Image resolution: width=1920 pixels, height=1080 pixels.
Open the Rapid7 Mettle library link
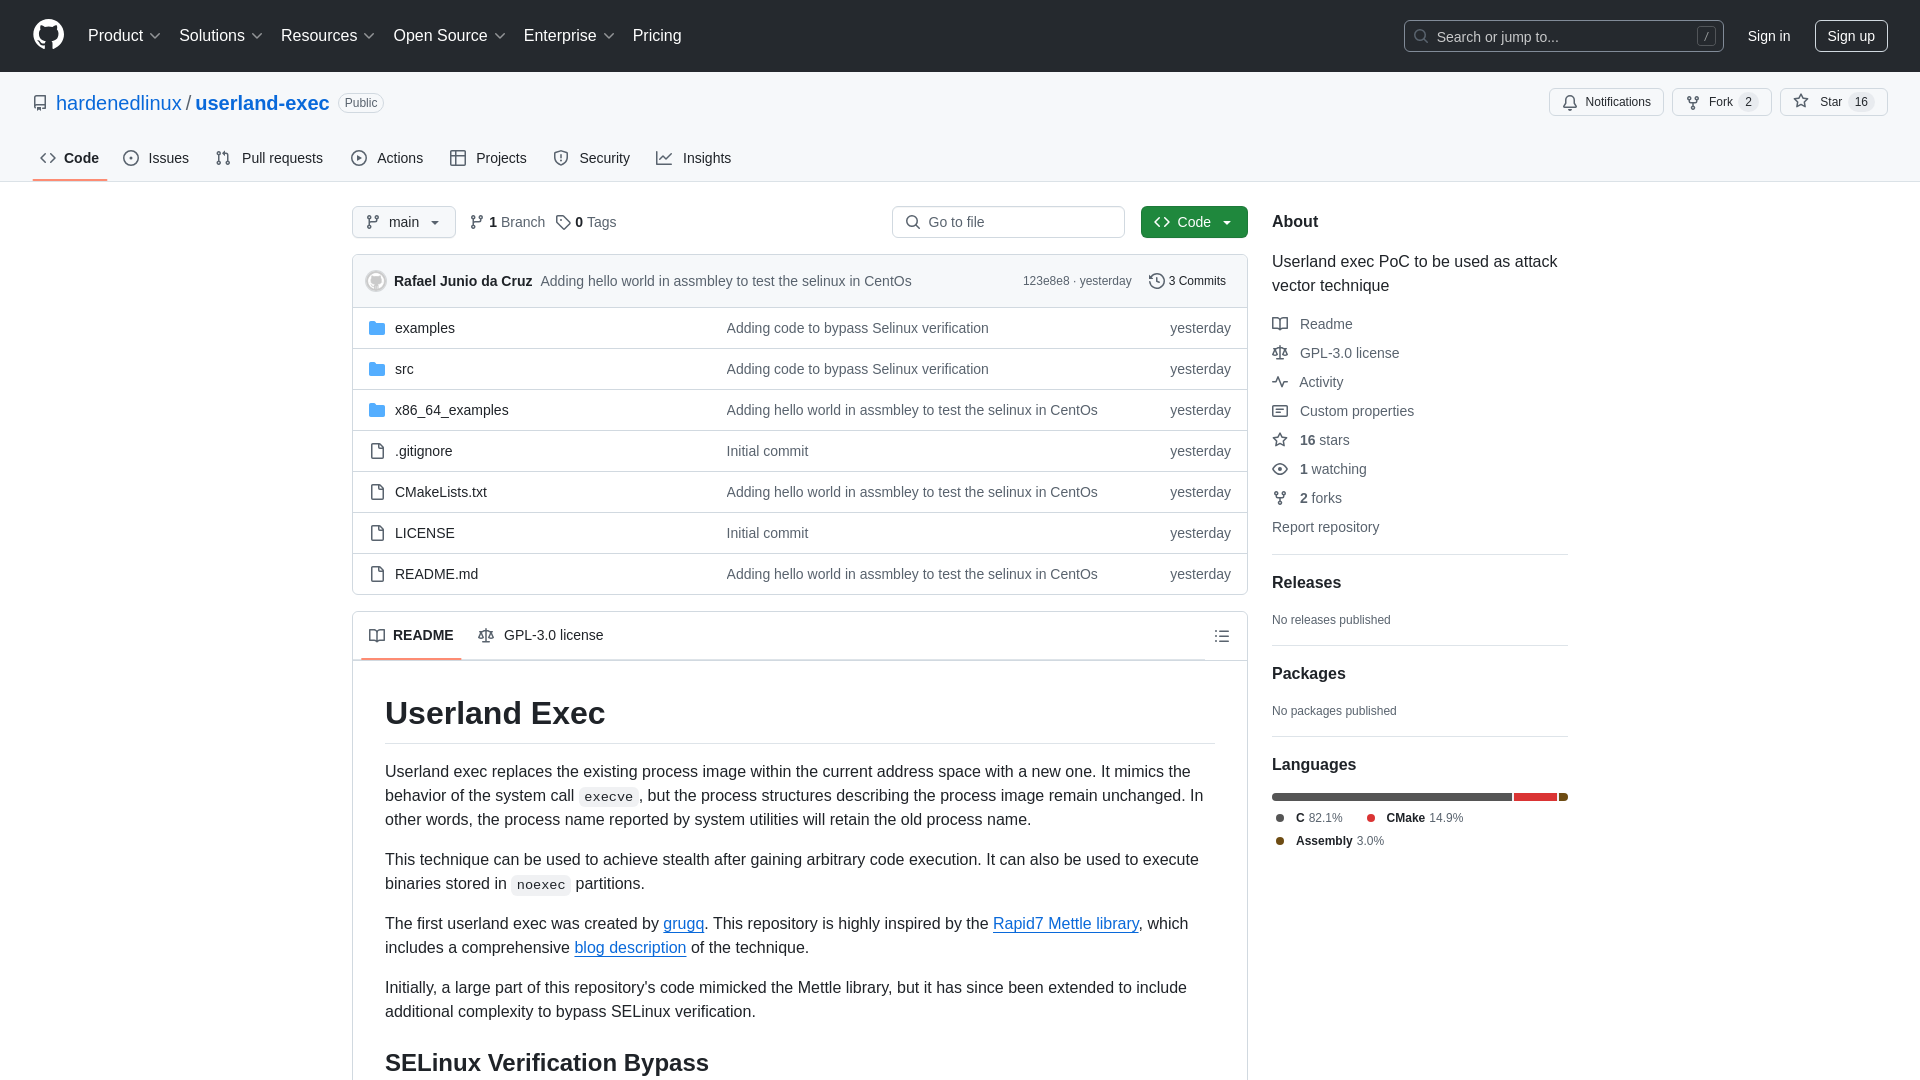coord(1065,924)
